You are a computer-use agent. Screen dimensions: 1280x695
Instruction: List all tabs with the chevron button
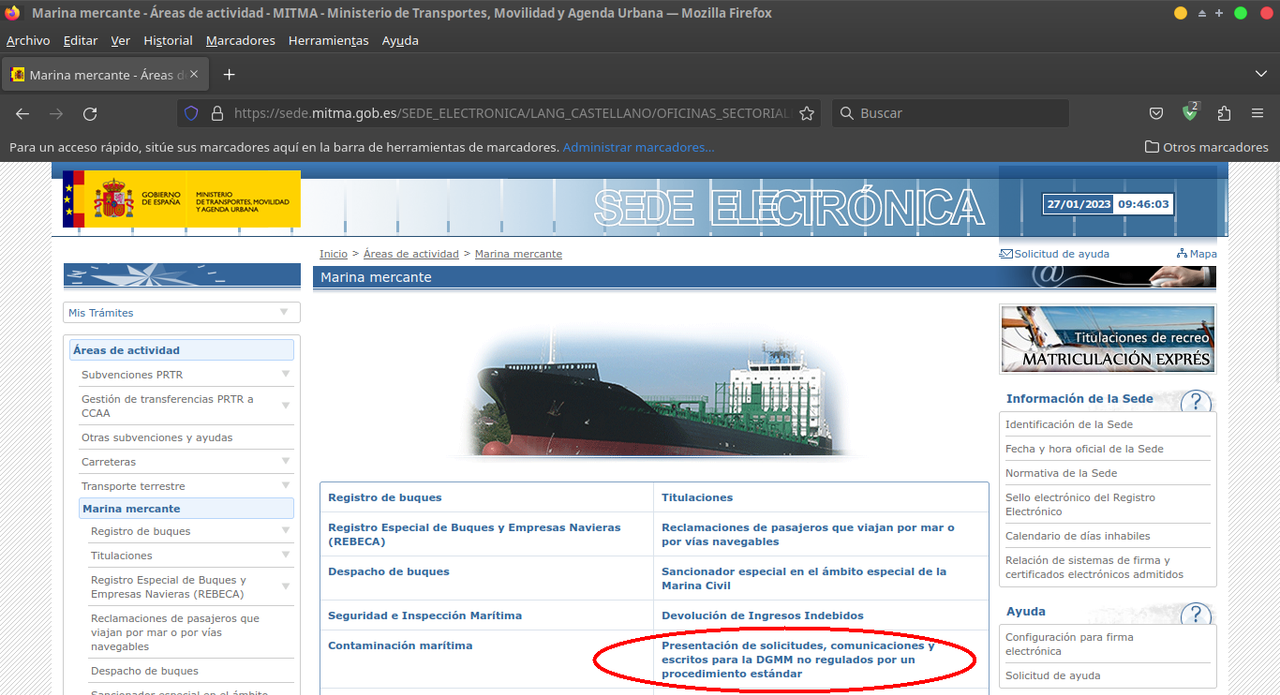click(1260, 74)
